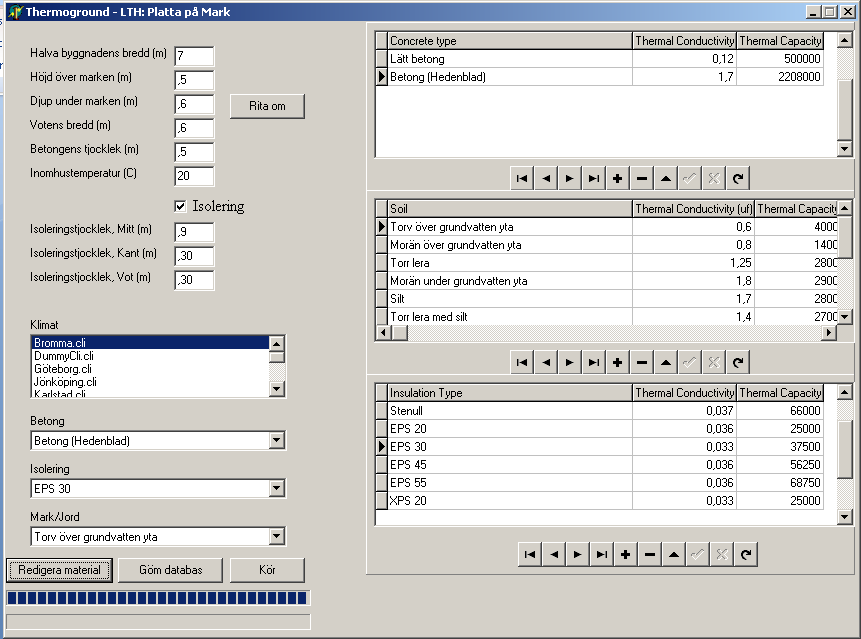
Task: Click the Göm databas button
Action: click(171, 570)
